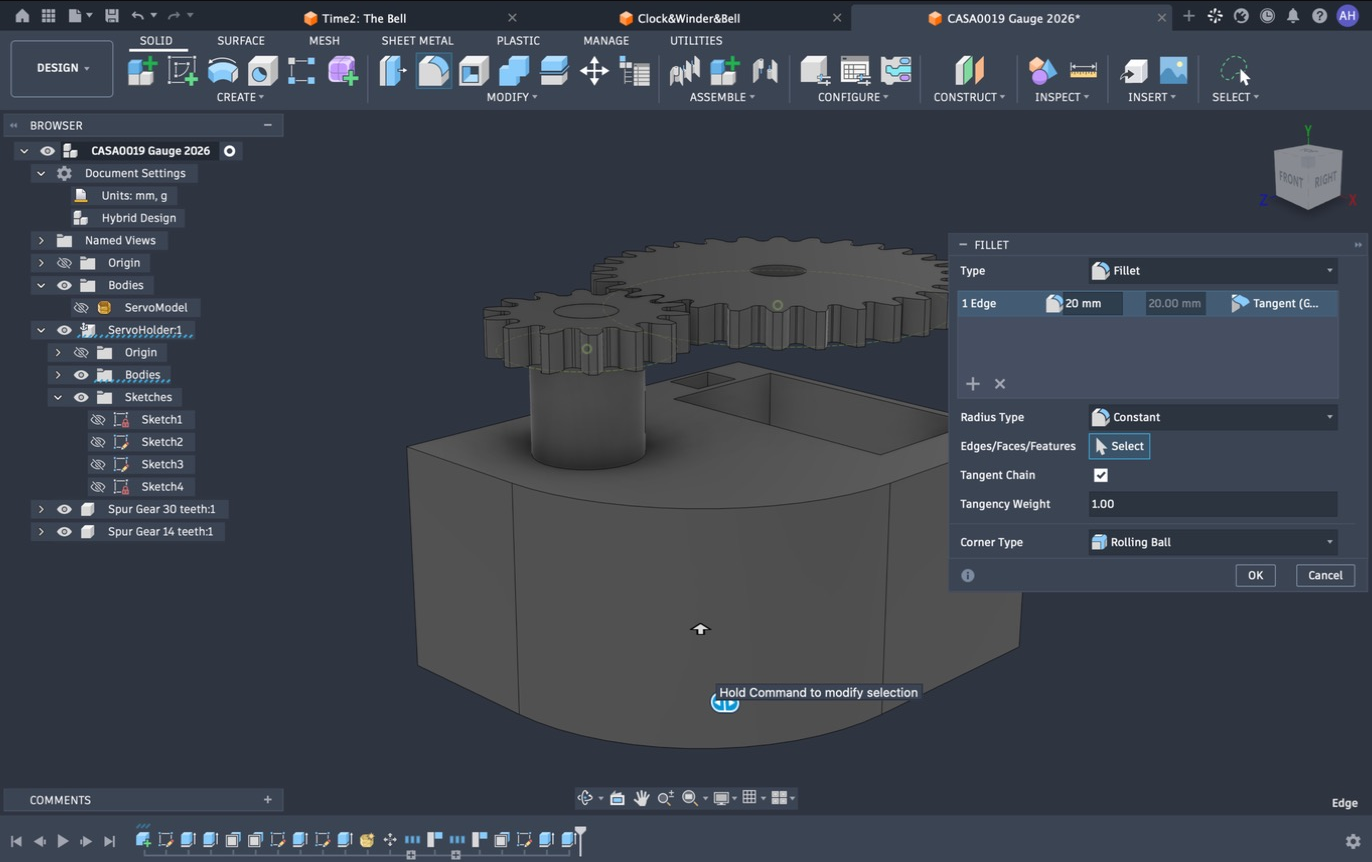Switch to the SHEET METAL ribbon tab

417,40
